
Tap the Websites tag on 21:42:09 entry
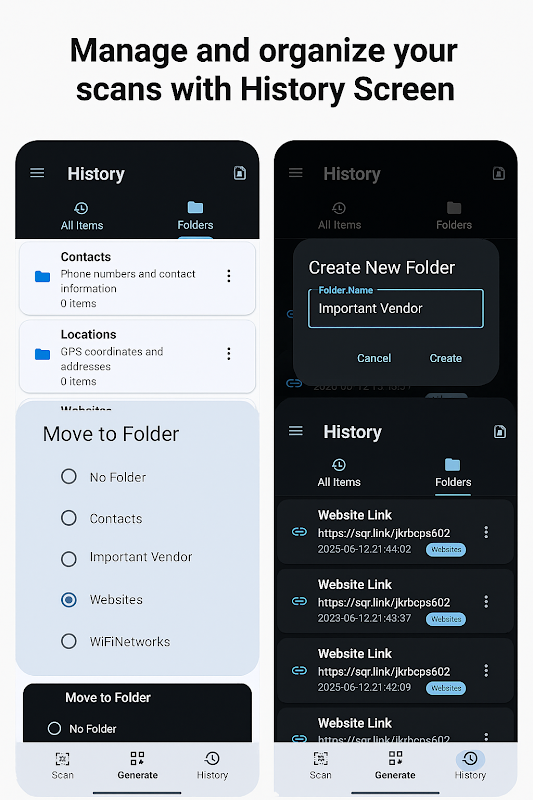[x=446, y=688]
